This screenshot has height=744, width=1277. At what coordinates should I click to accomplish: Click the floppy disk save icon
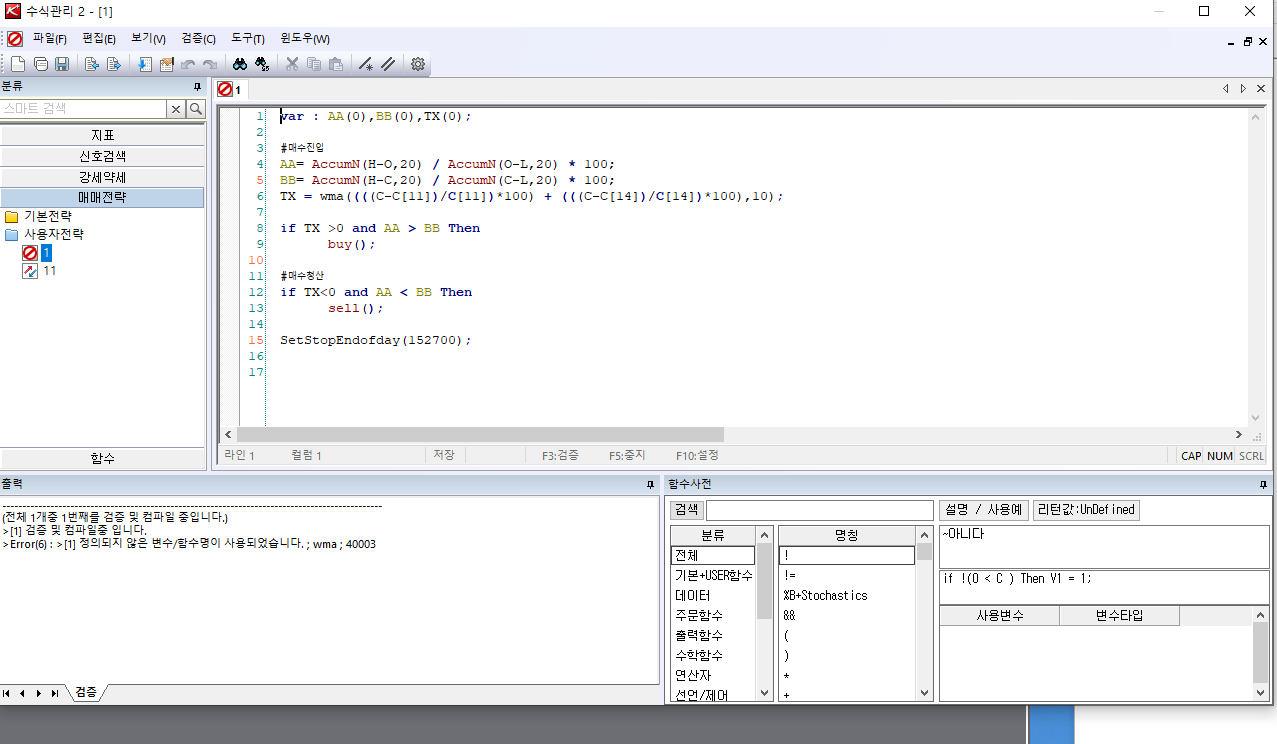[62, 64]
